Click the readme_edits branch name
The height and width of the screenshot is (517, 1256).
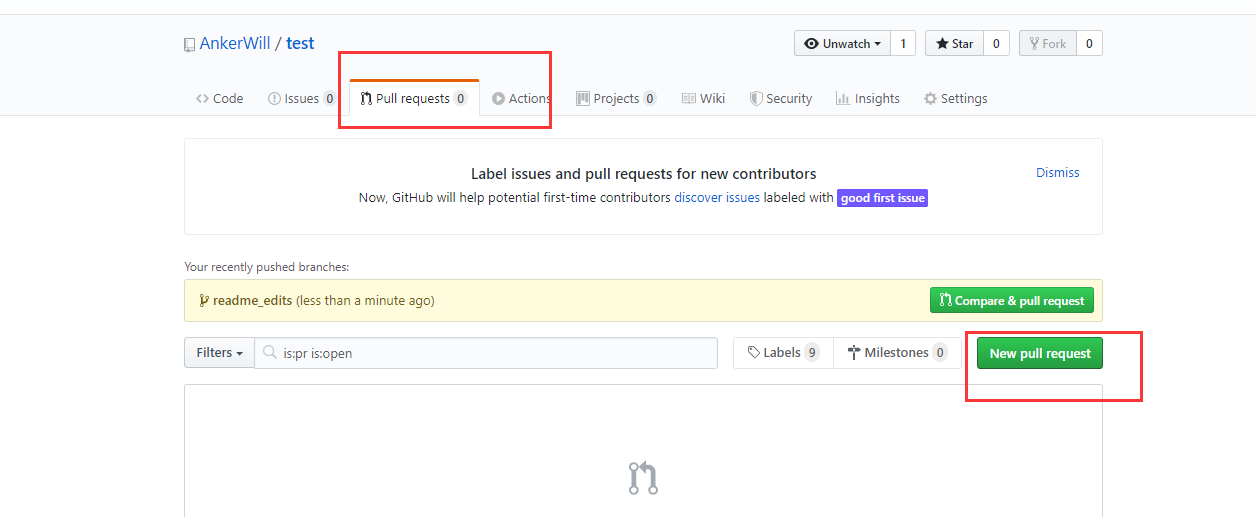tap(252, 300)
